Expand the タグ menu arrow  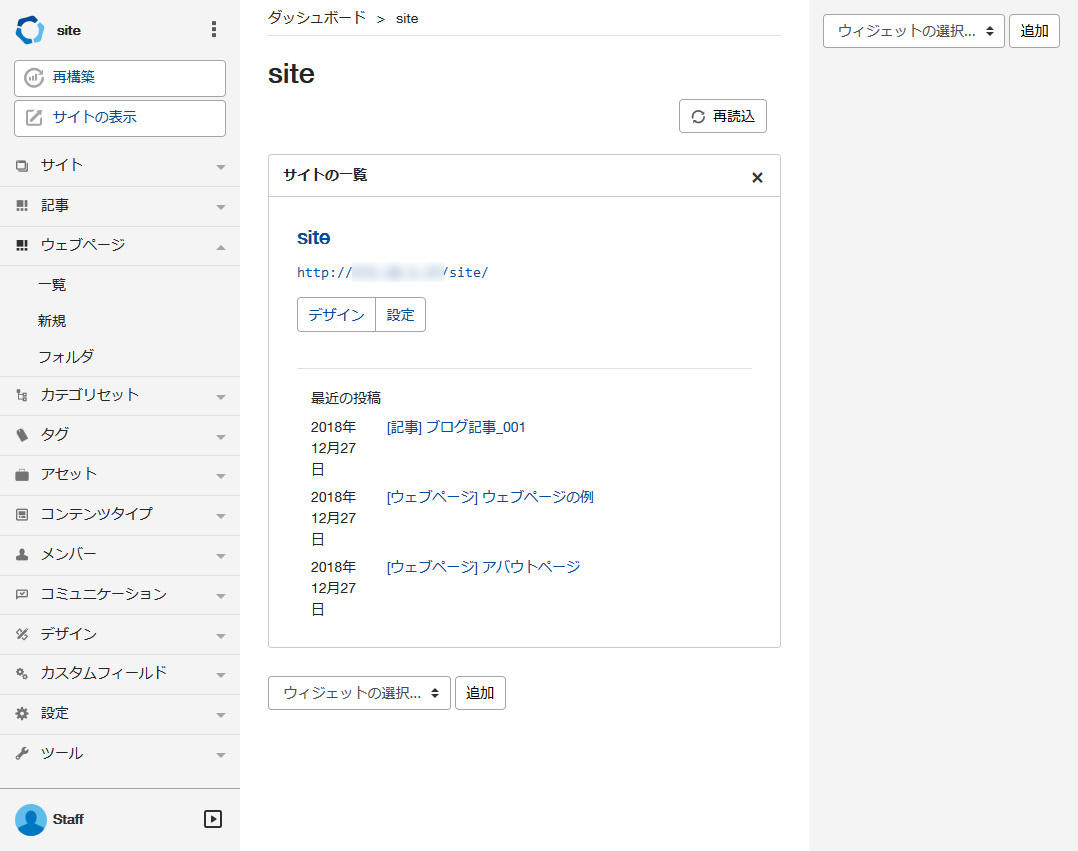[221, 436]
